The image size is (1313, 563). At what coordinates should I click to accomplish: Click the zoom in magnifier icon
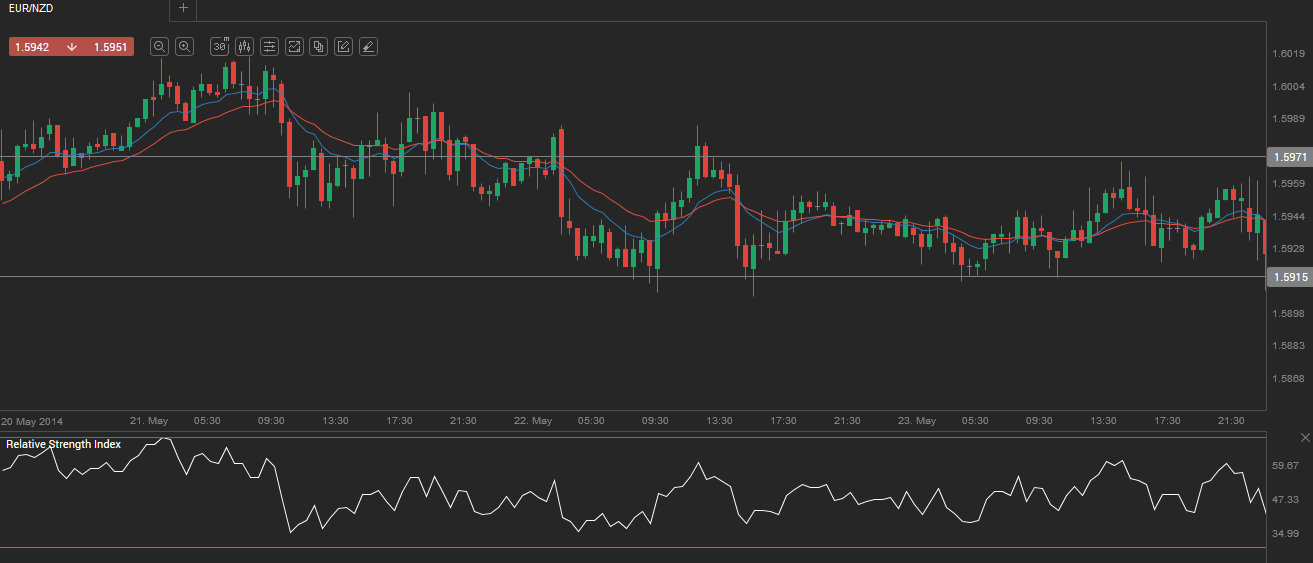[184, 46]
